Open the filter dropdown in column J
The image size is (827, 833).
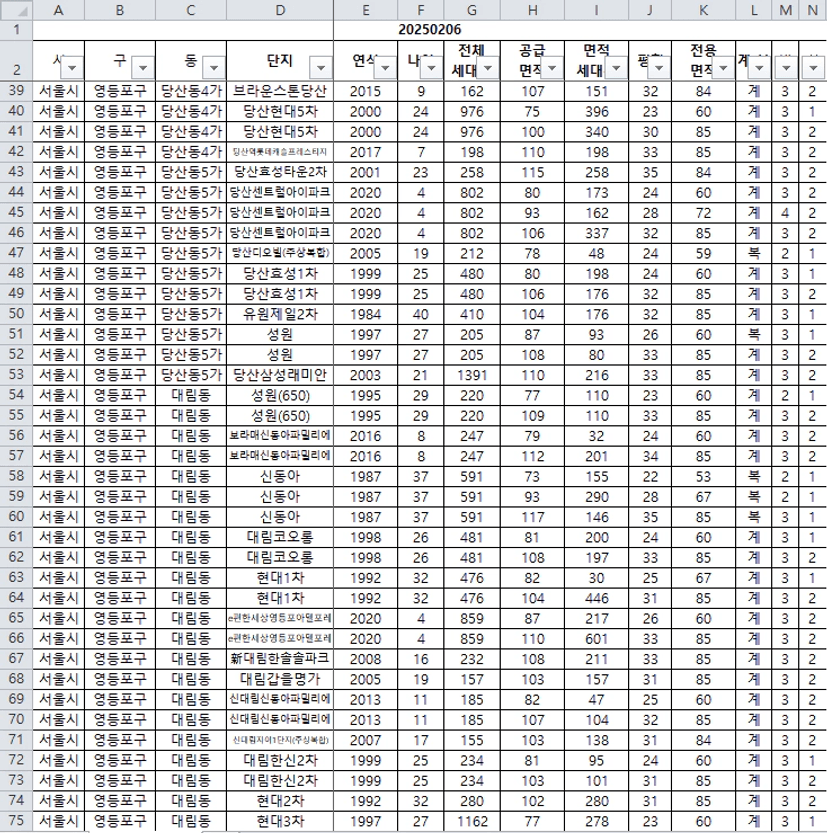coord(659,67)
